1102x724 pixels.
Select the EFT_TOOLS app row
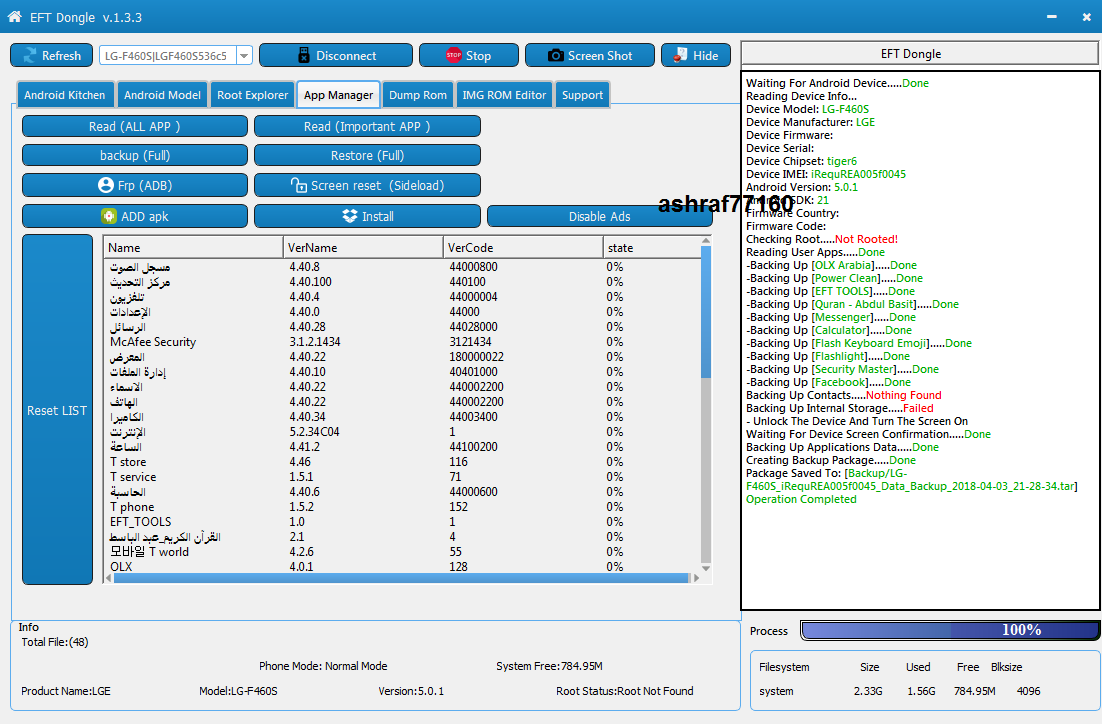[402, 522]
